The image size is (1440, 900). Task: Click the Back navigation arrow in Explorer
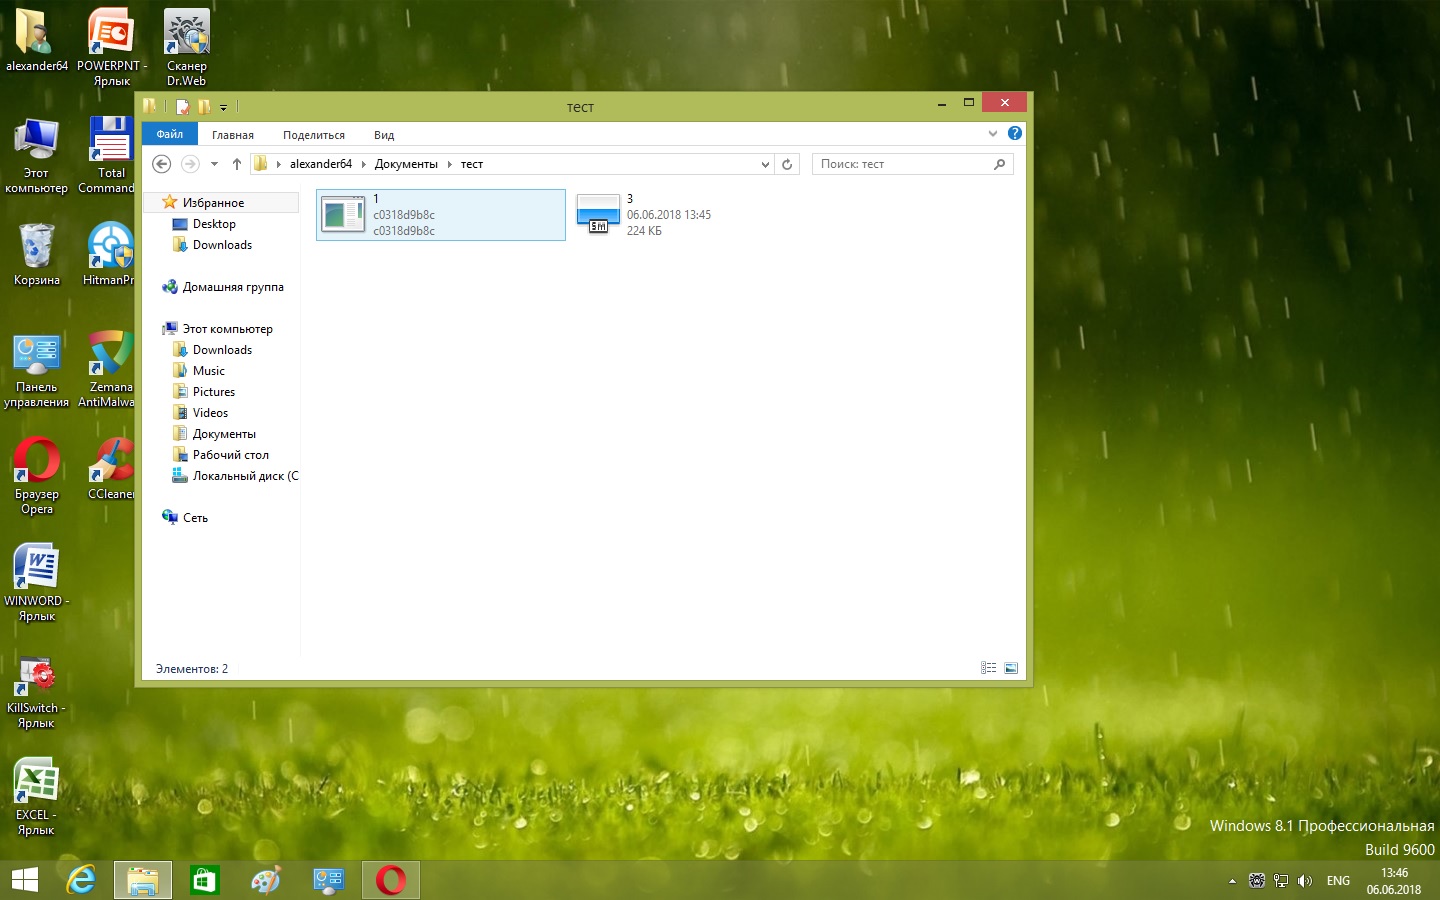point(161,164)
